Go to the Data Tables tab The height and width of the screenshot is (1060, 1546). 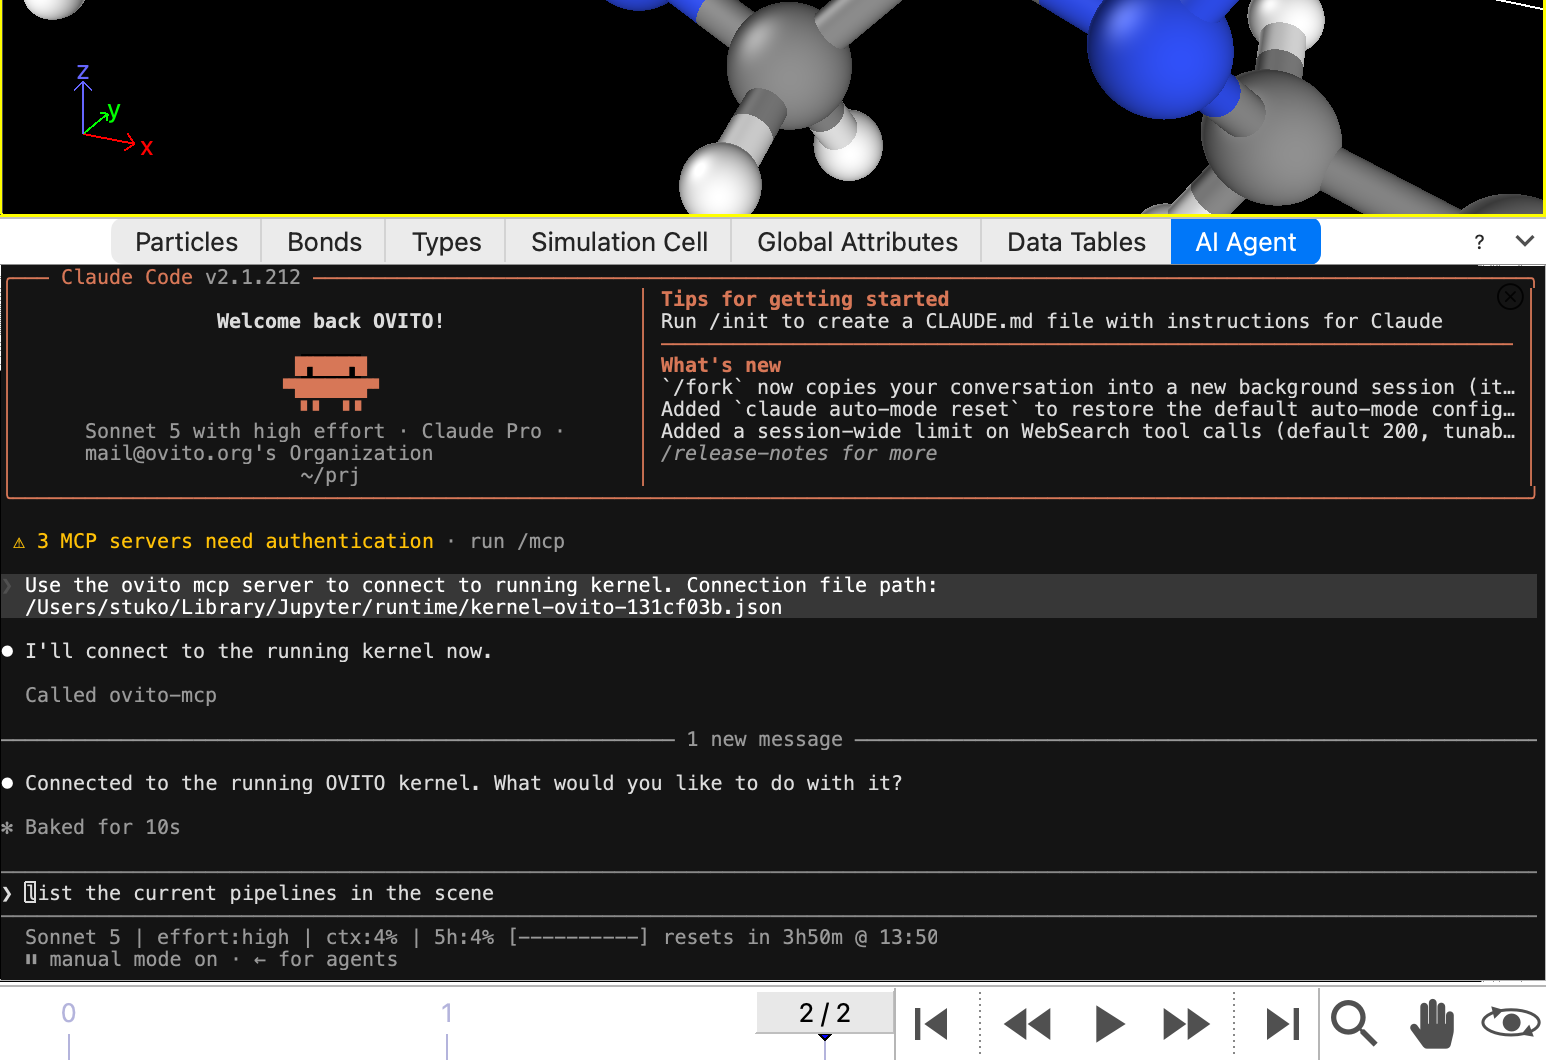[1076, 242]
